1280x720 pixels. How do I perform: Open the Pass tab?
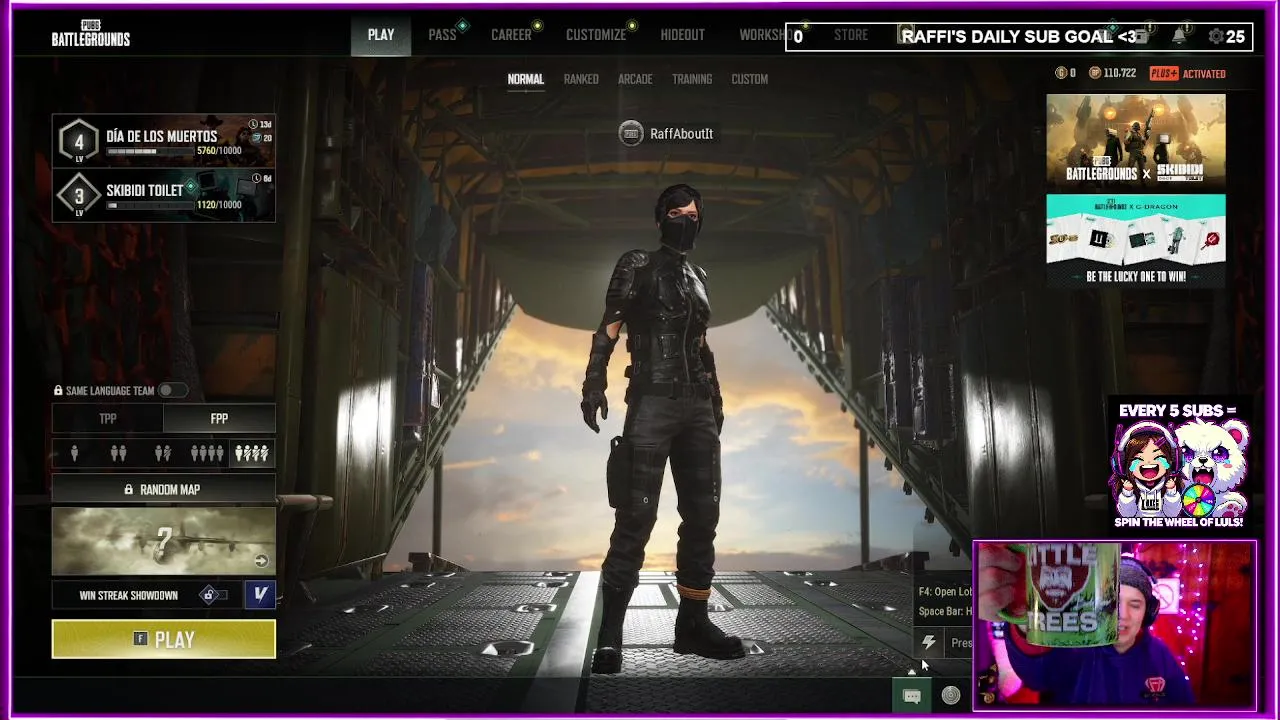[442, 35]
